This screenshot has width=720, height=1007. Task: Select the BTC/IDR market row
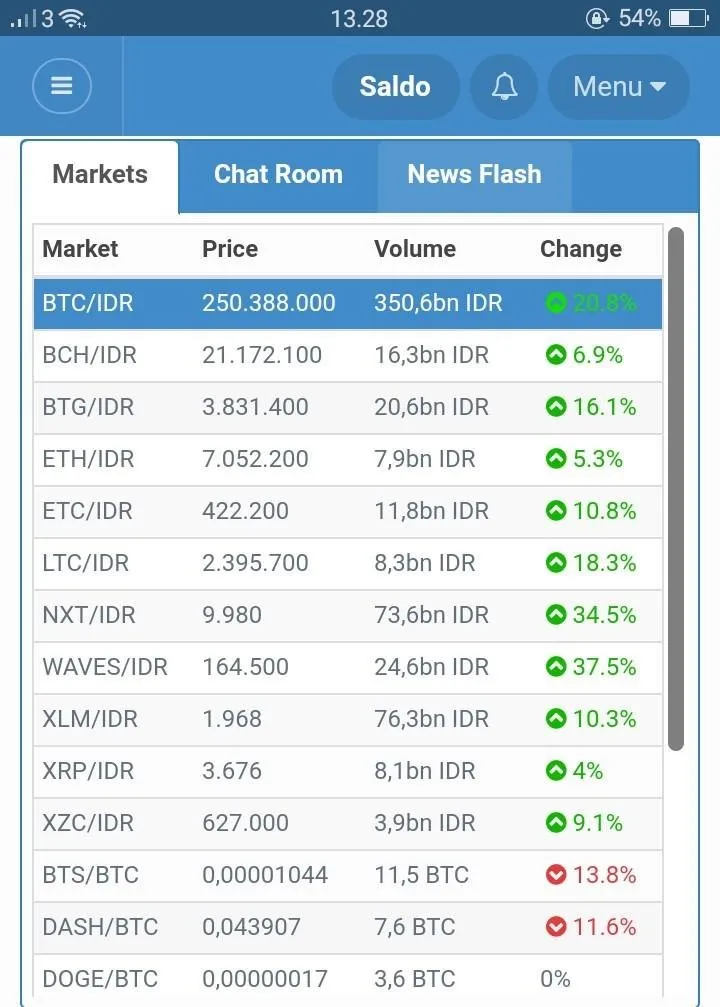click(347, 303)
